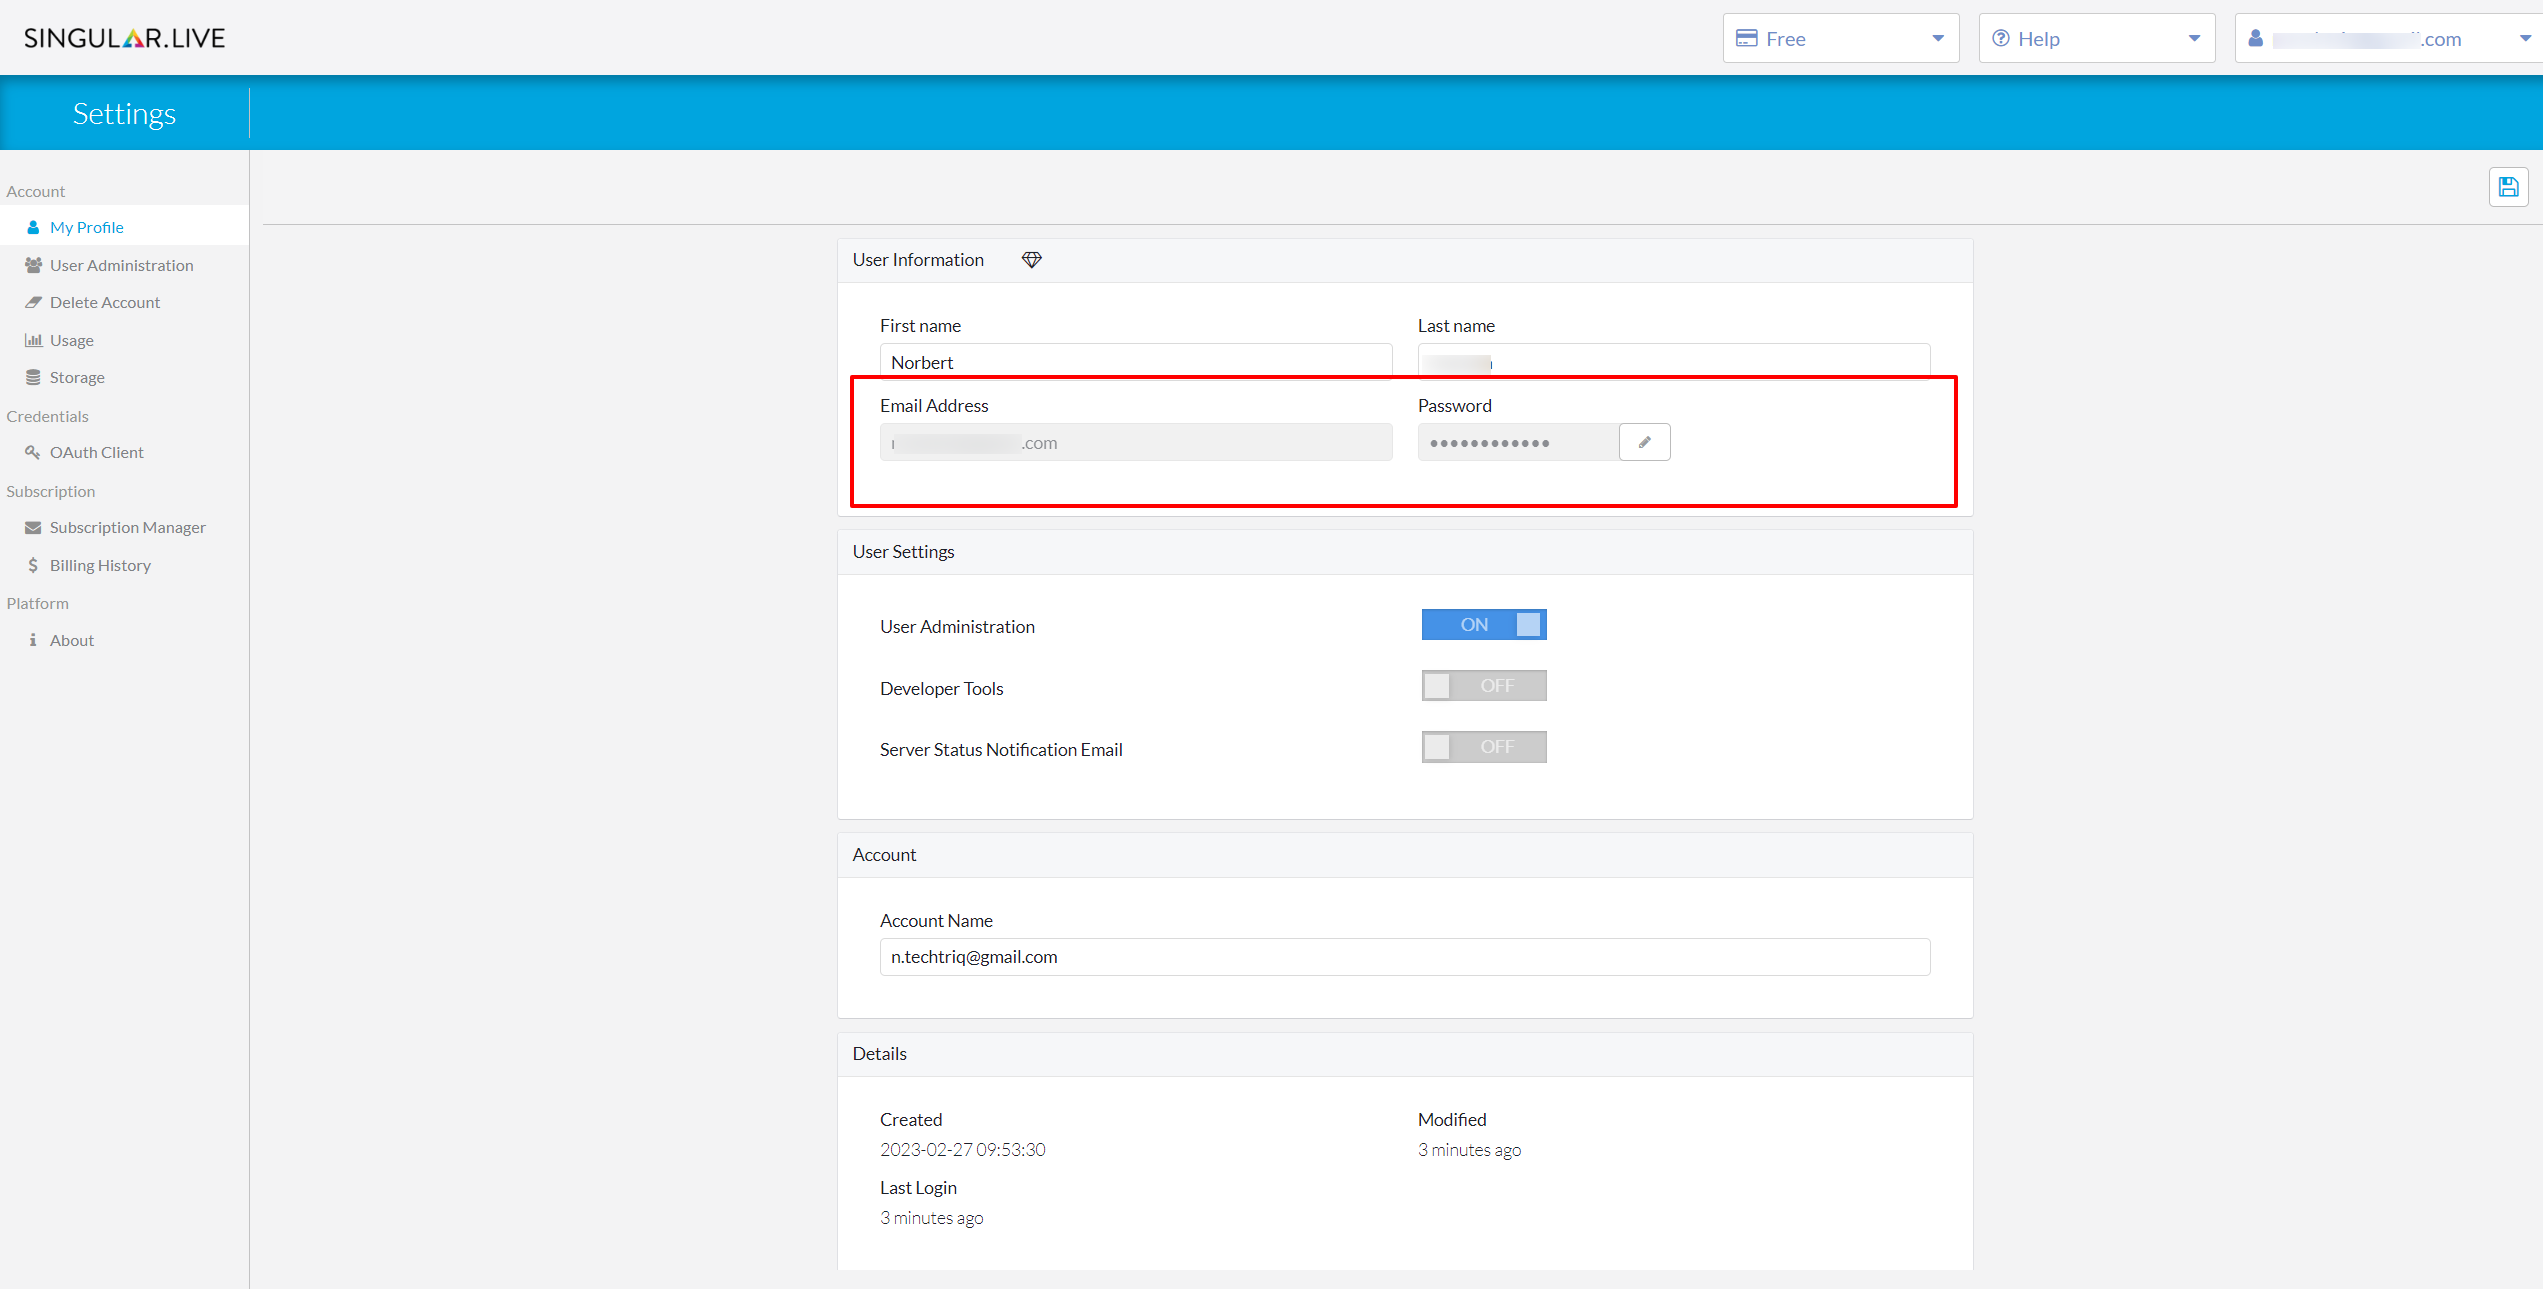The height and width of the screenshot is (1289, 2543).
Task: Open the Storage settings
Action: point(77,377)
